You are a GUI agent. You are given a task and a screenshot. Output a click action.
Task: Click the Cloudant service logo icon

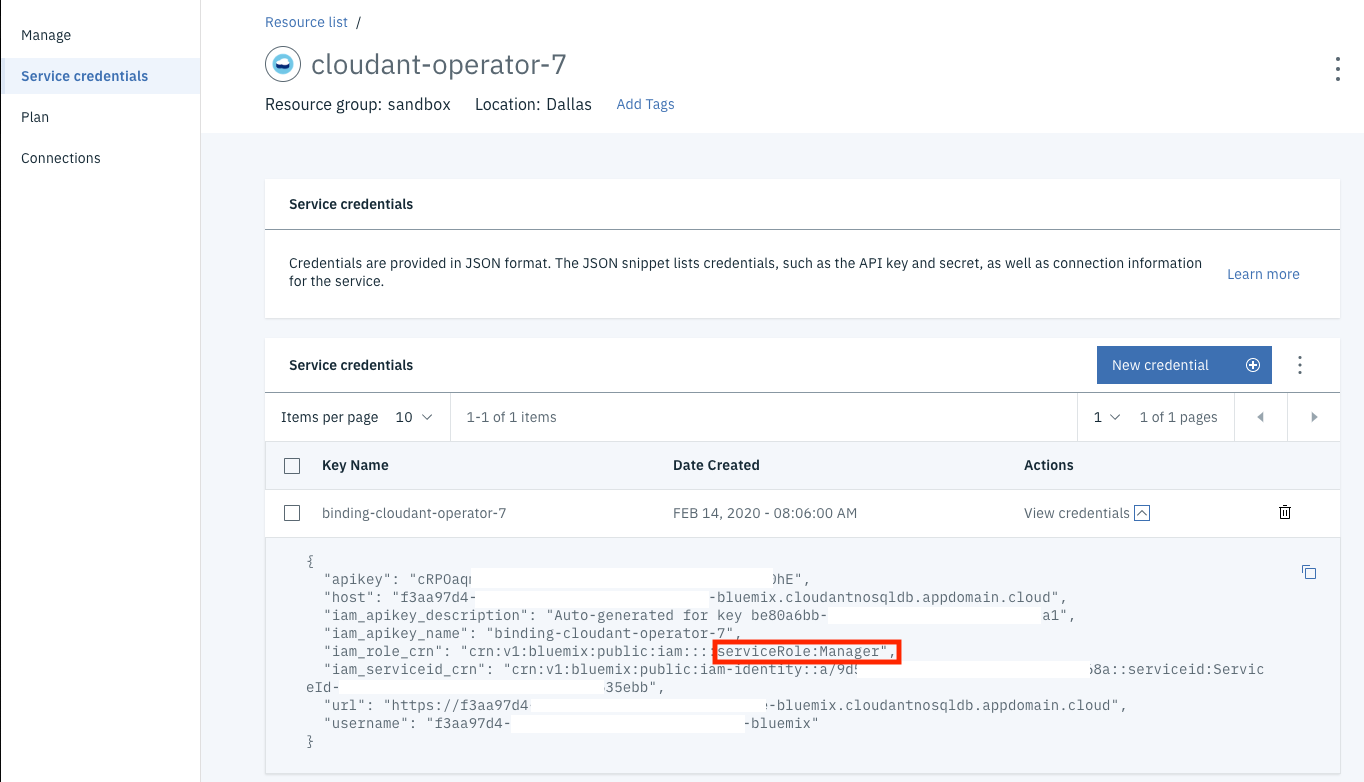[283, 65]
